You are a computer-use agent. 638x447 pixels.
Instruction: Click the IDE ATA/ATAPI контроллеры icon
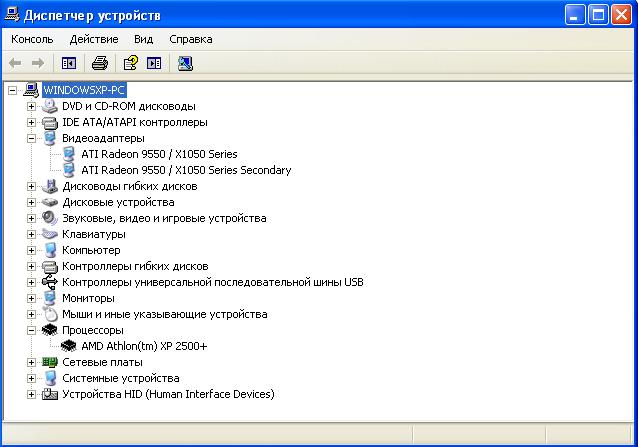coord(50,122)
